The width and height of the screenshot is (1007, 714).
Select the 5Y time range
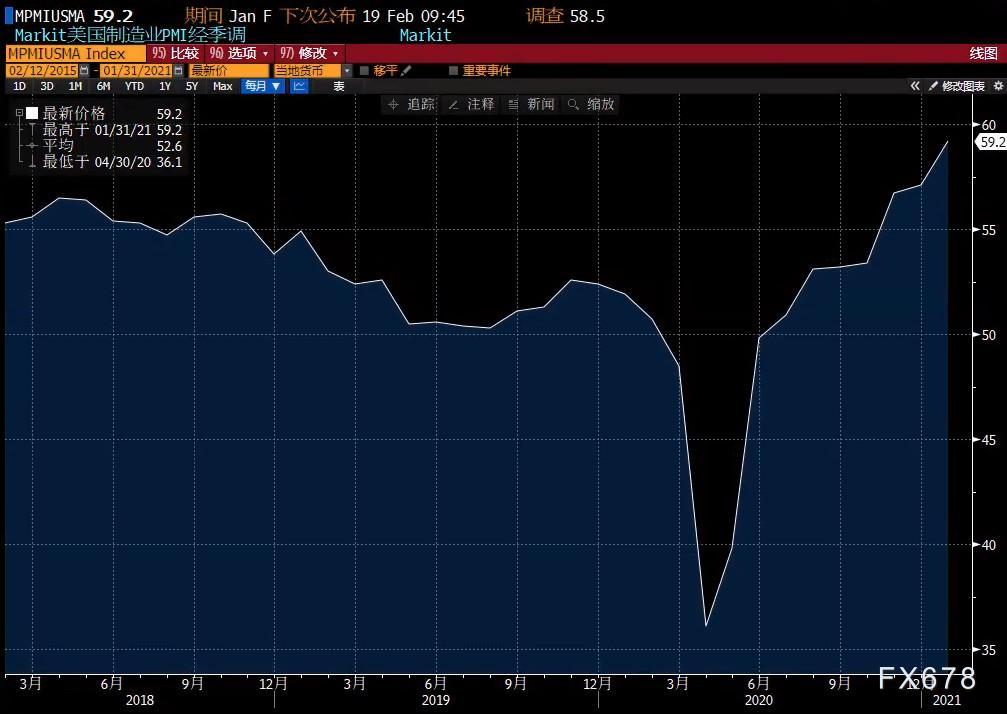[191, 86]
